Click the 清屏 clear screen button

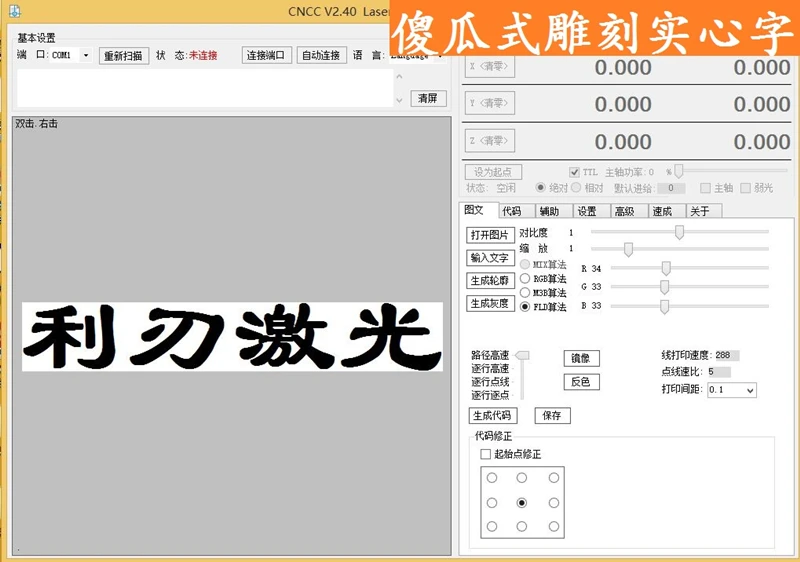click(x=428, y=98)
